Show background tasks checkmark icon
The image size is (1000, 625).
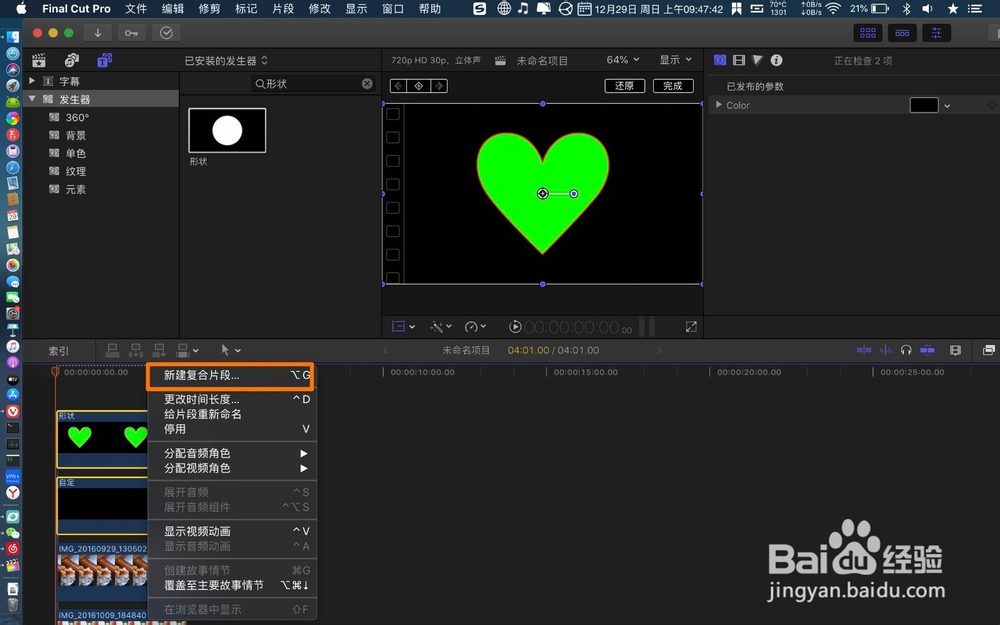[x=166, y=33]
